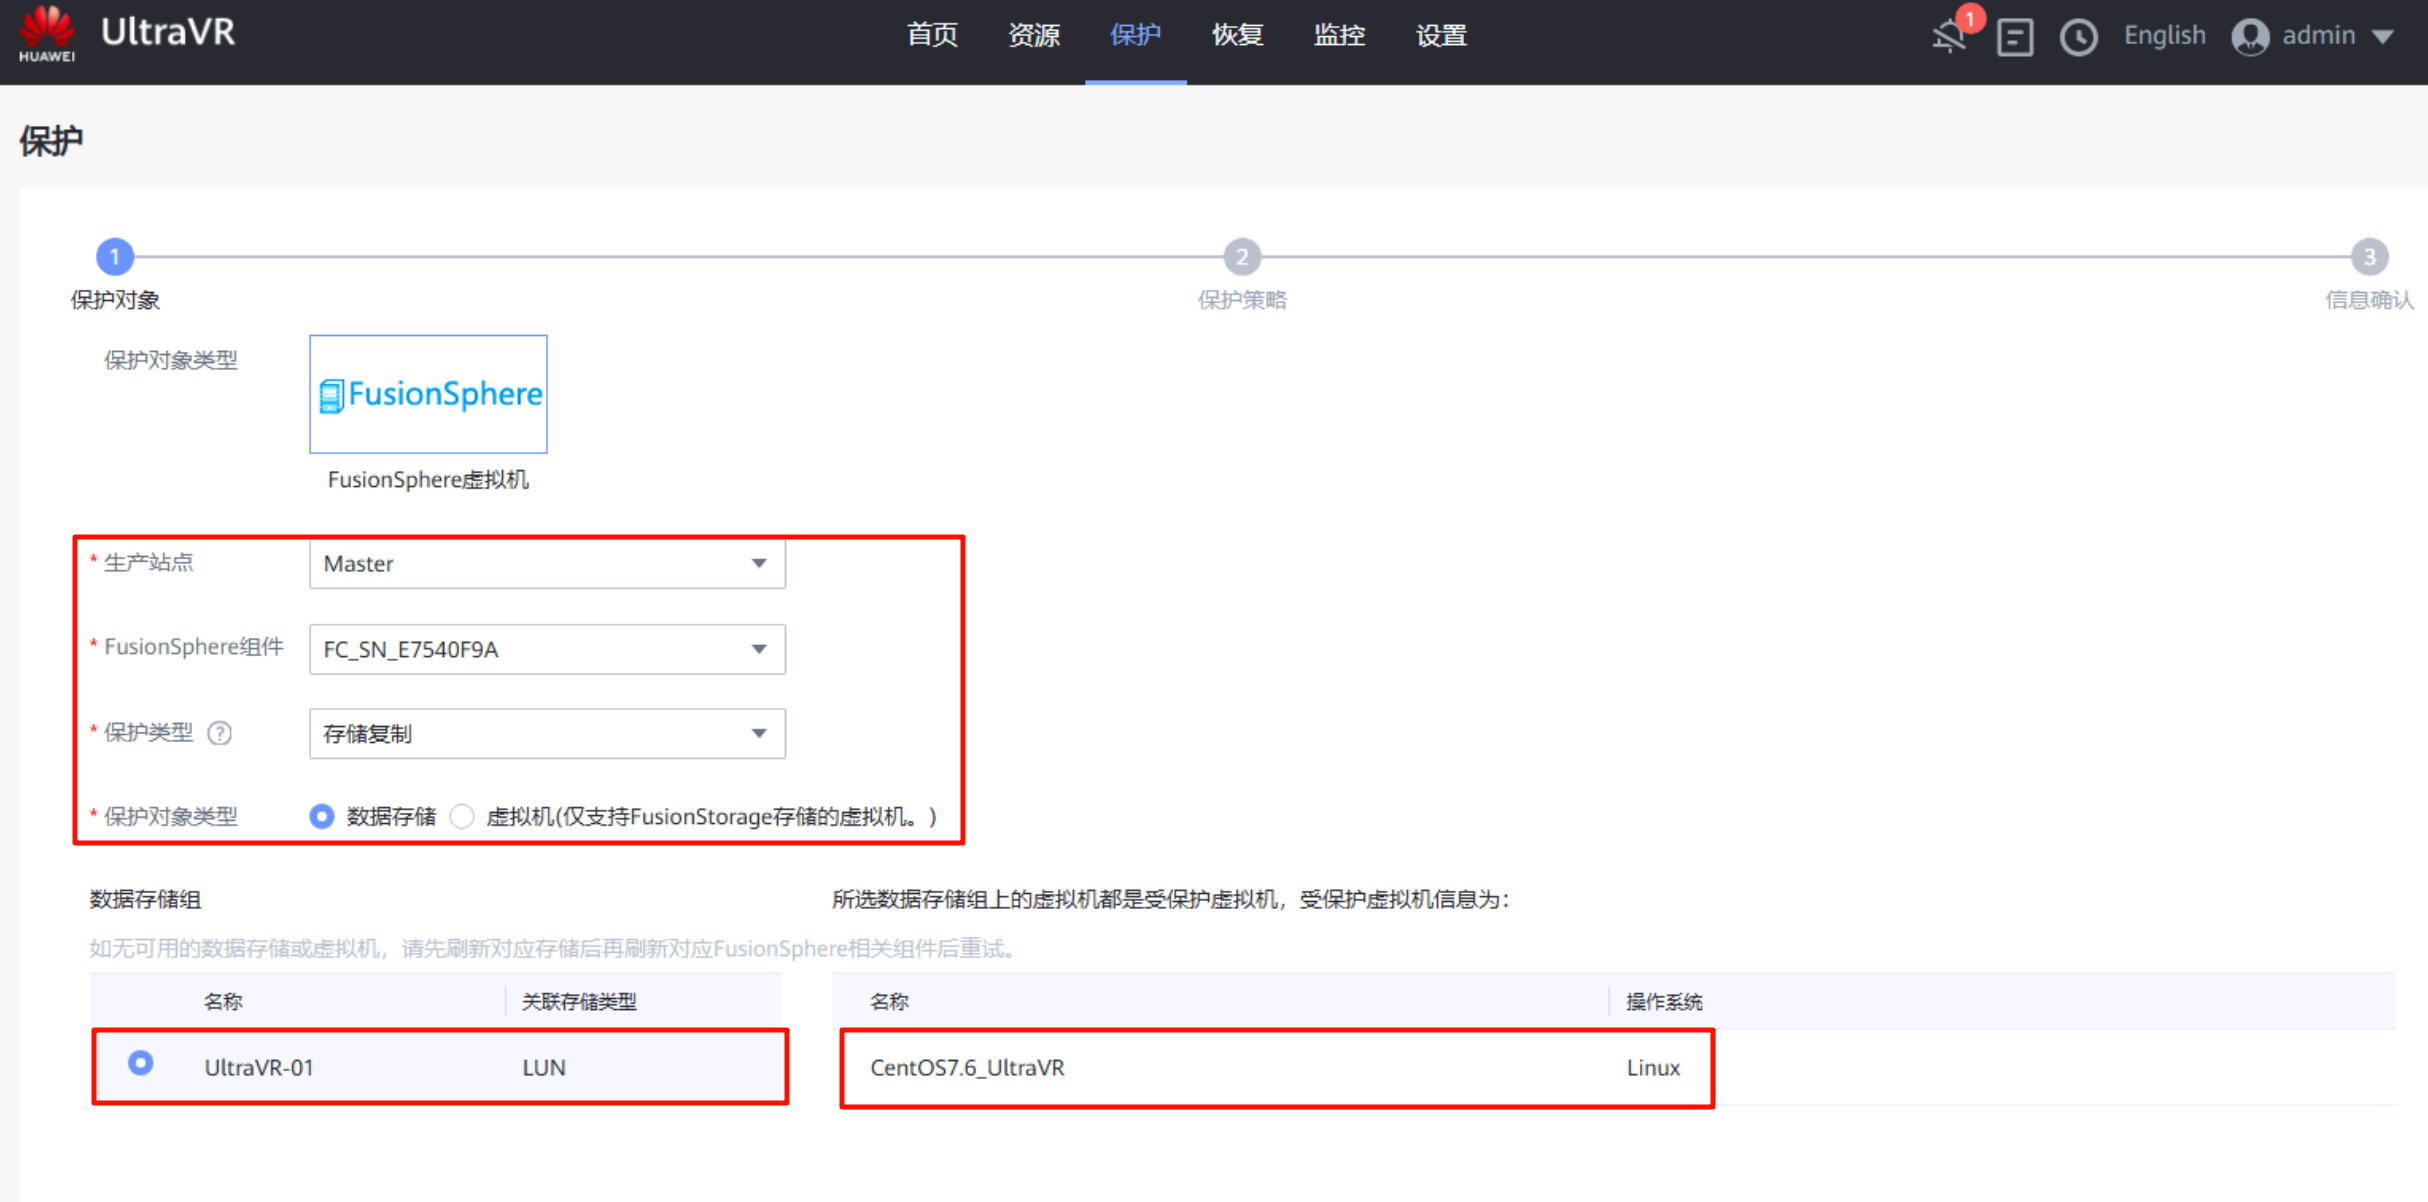
Task: Open the 监控 menu tab
Action: (x=1339, y=36)
